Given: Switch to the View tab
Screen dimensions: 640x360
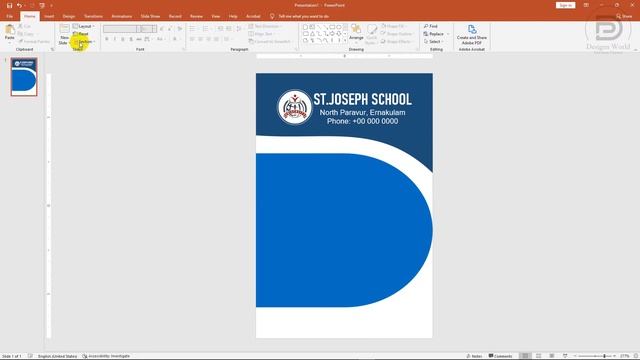Looking at the screenshot, I should click(216, 16).
